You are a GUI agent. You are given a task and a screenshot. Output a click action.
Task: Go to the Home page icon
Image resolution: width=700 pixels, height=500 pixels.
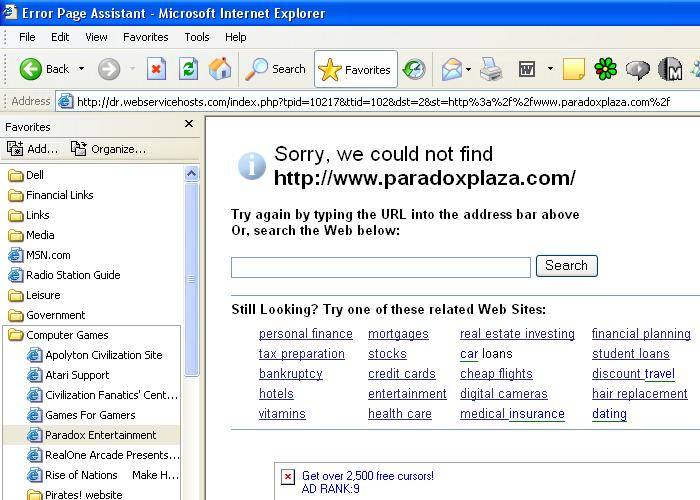point(220,69)
